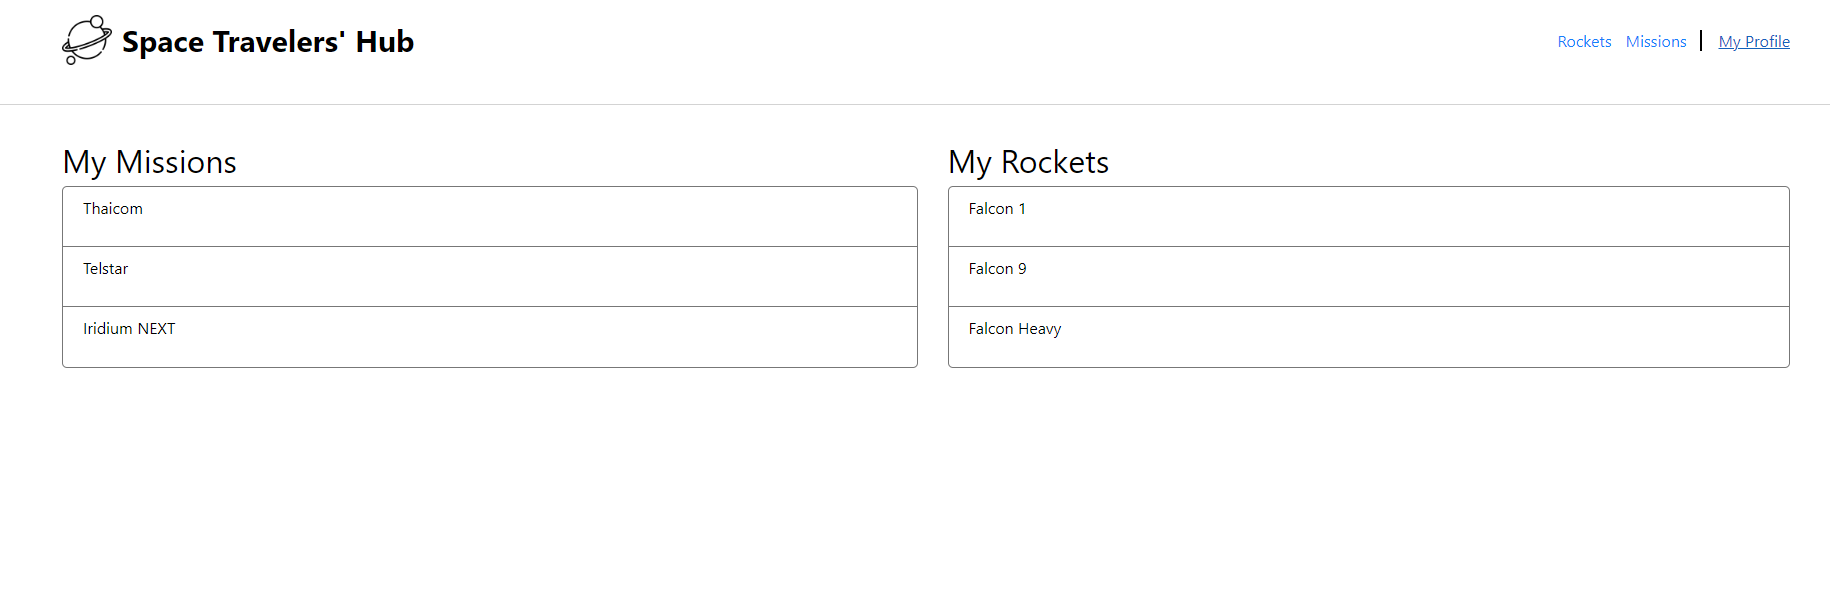Click the My Missions heading
Screen dimensions: 1830x610
(x=149, y=162)
